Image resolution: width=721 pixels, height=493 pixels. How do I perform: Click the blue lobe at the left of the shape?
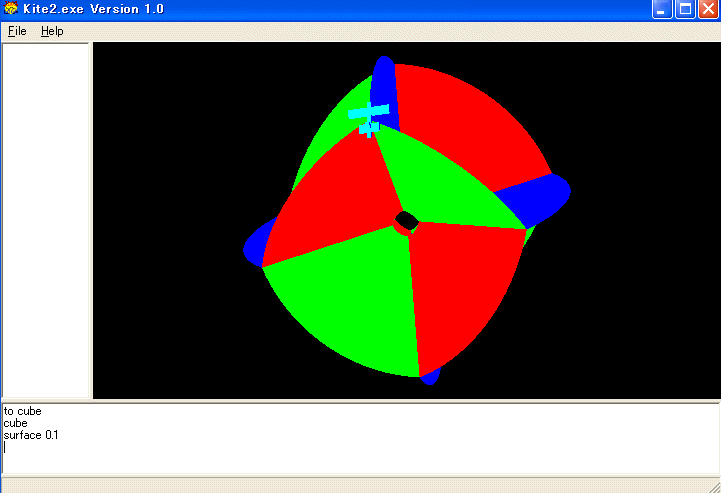click(258, 244)
